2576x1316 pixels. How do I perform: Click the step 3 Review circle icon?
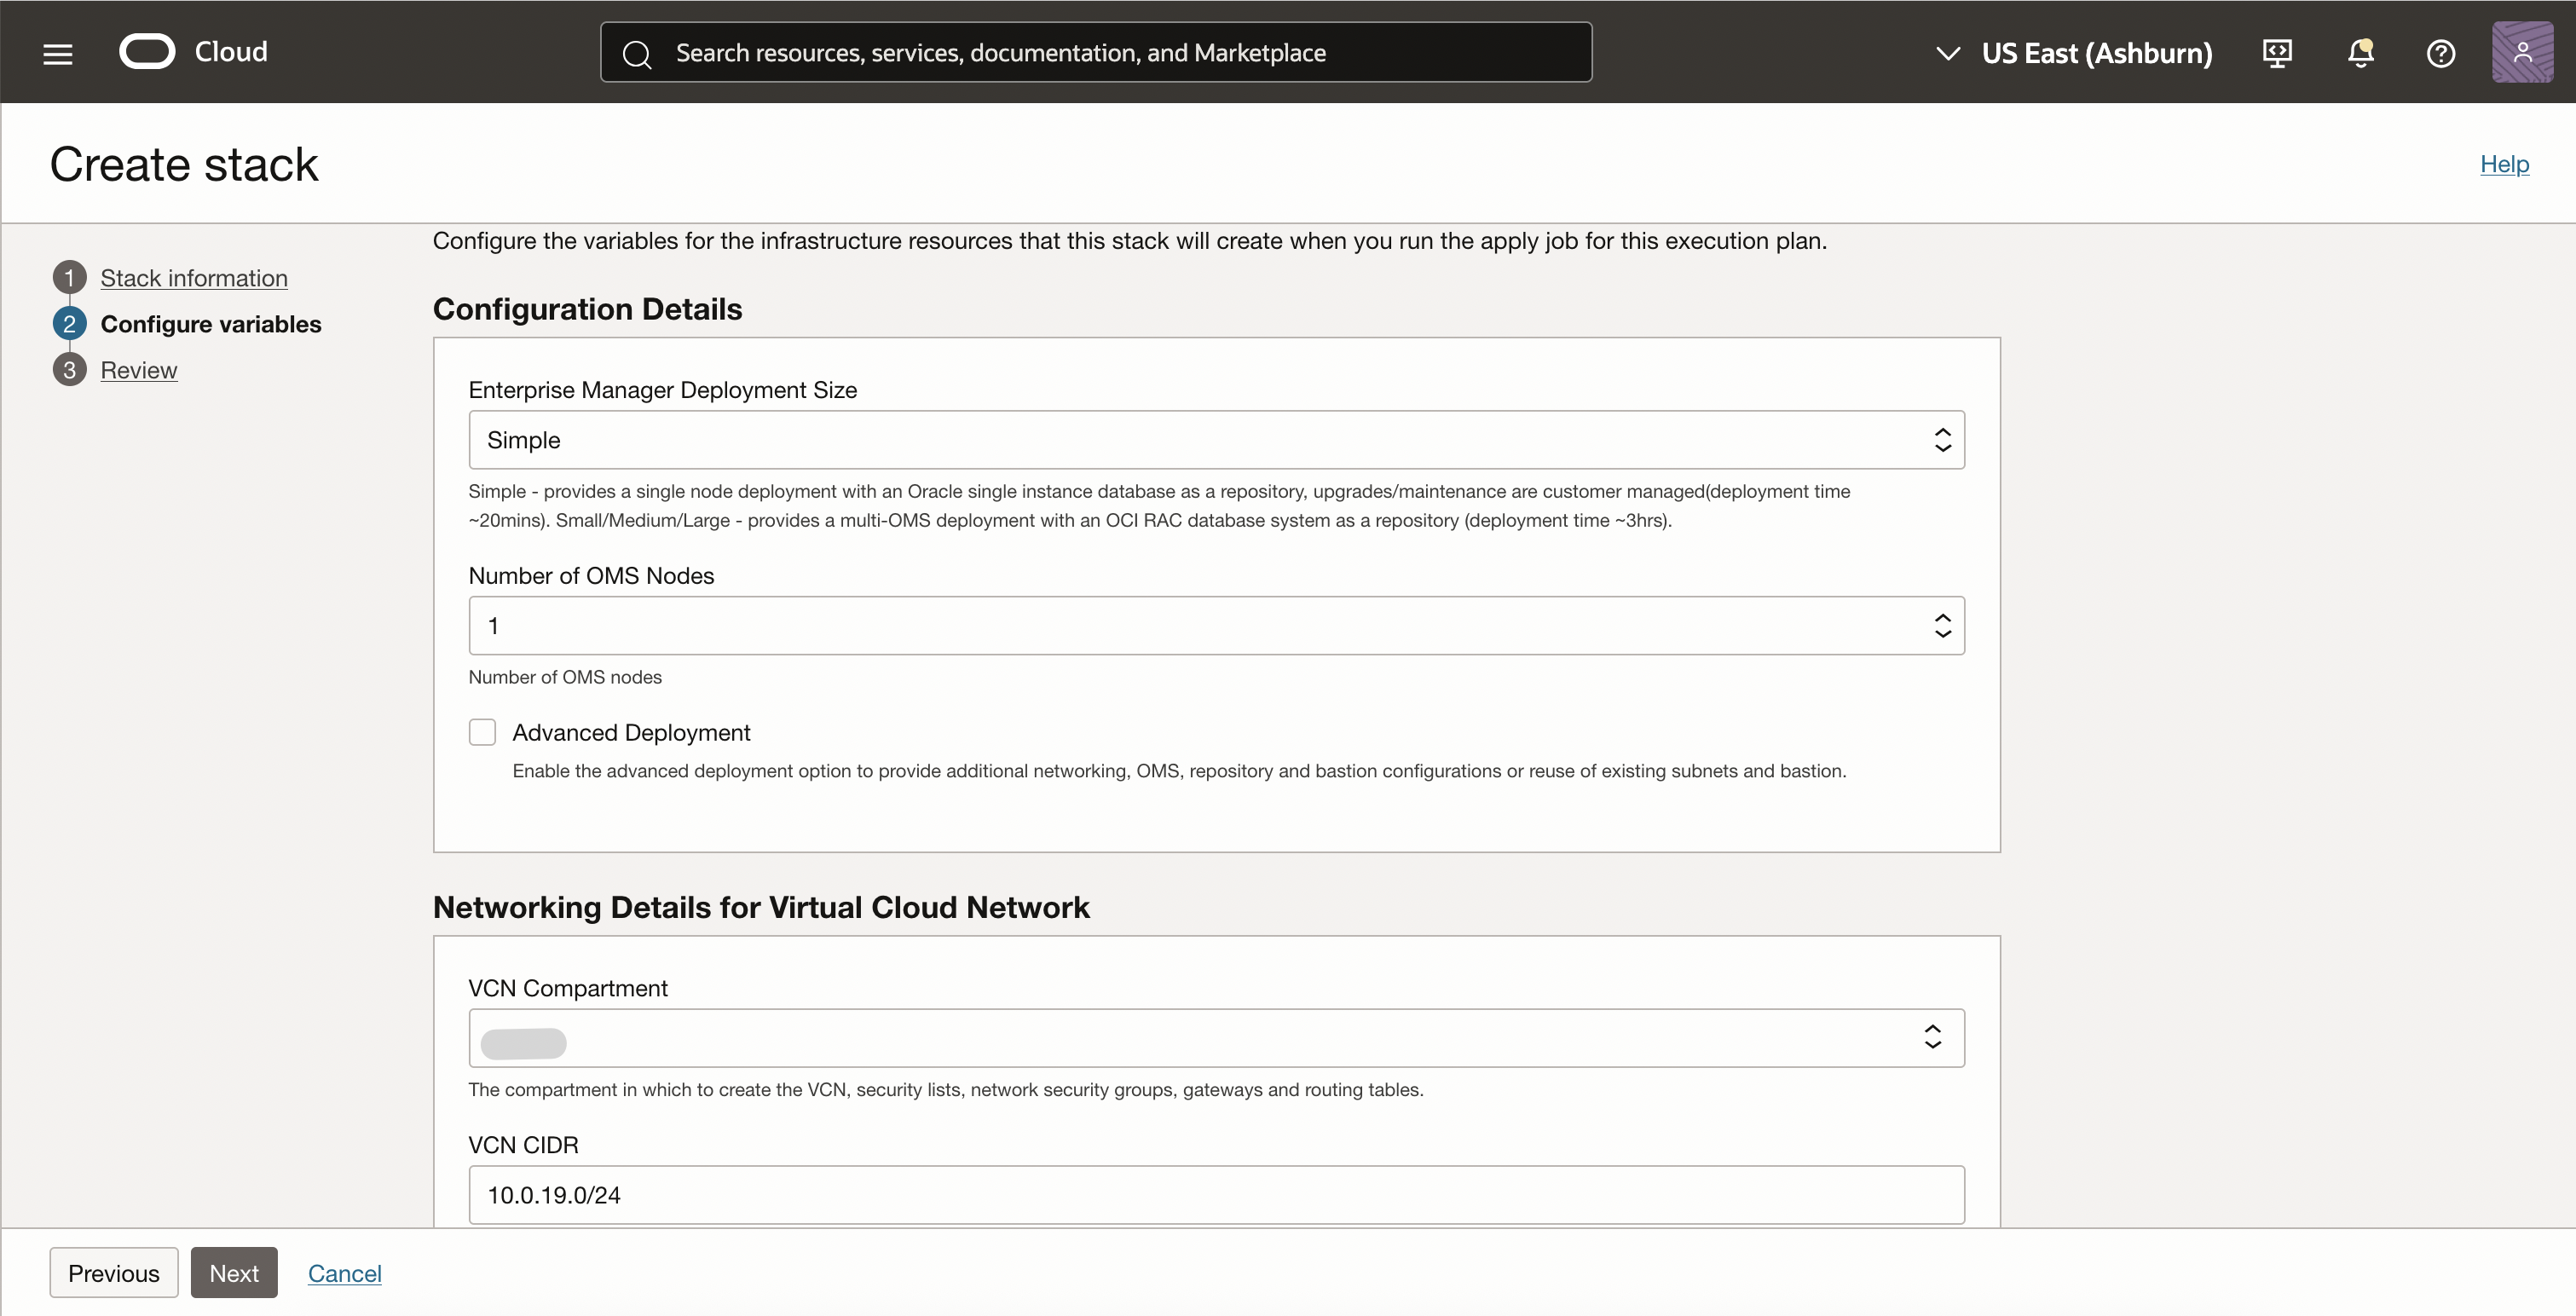pos(69,370)
